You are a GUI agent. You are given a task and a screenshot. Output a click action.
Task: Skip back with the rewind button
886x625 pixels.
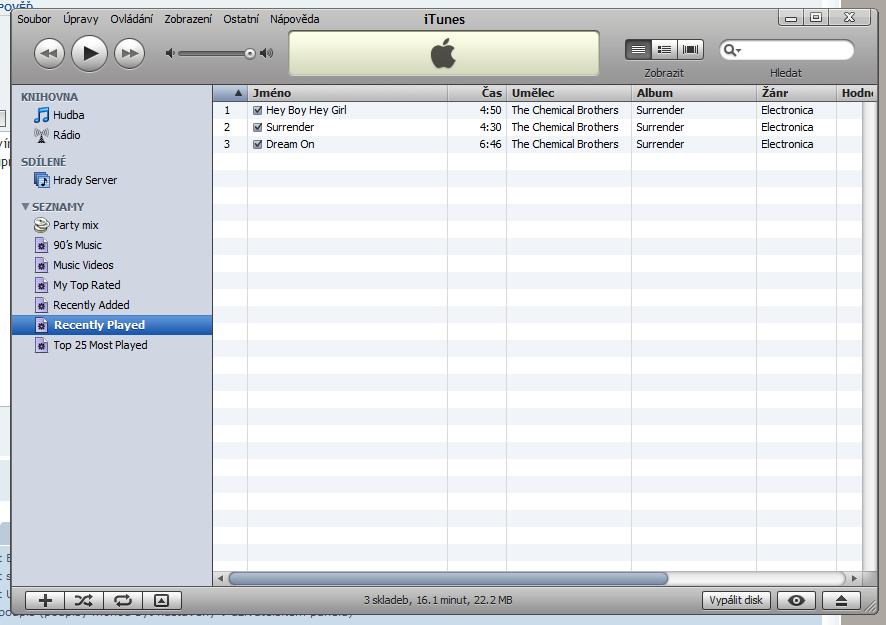pyautogui.click(x=49, y=54)
